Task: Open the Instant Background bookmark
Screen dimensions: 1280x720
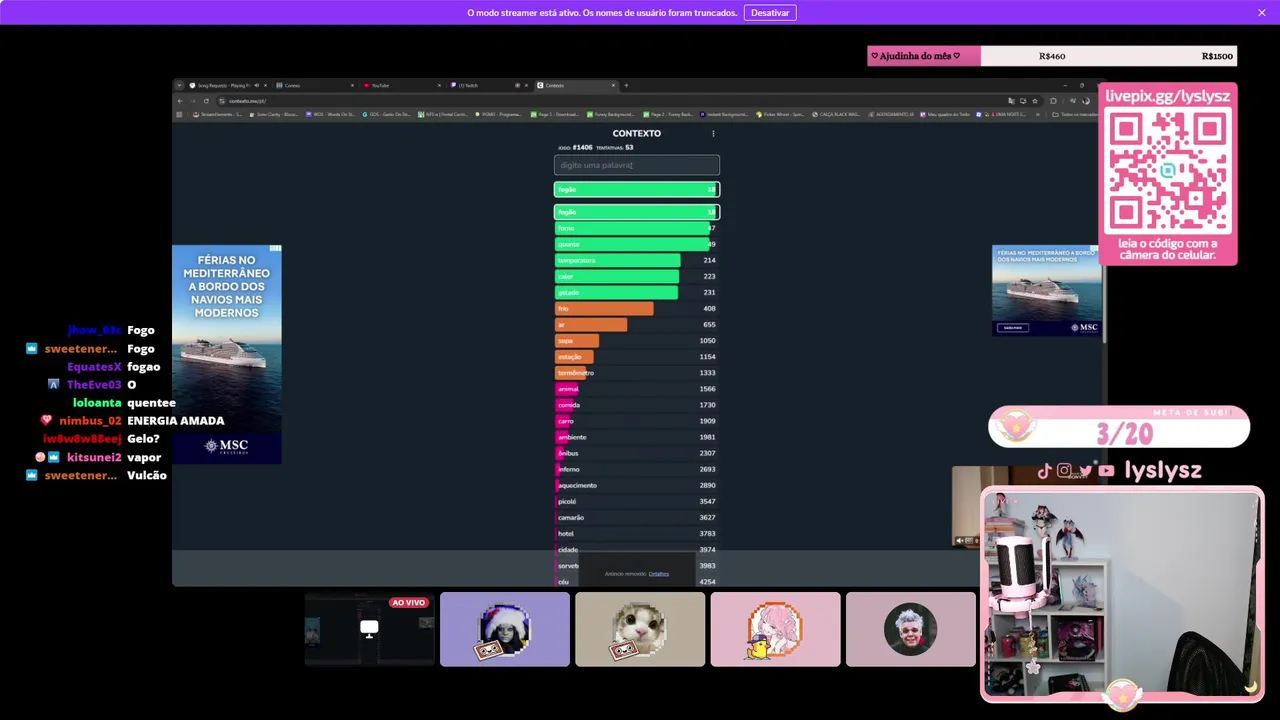Action: 726,114
